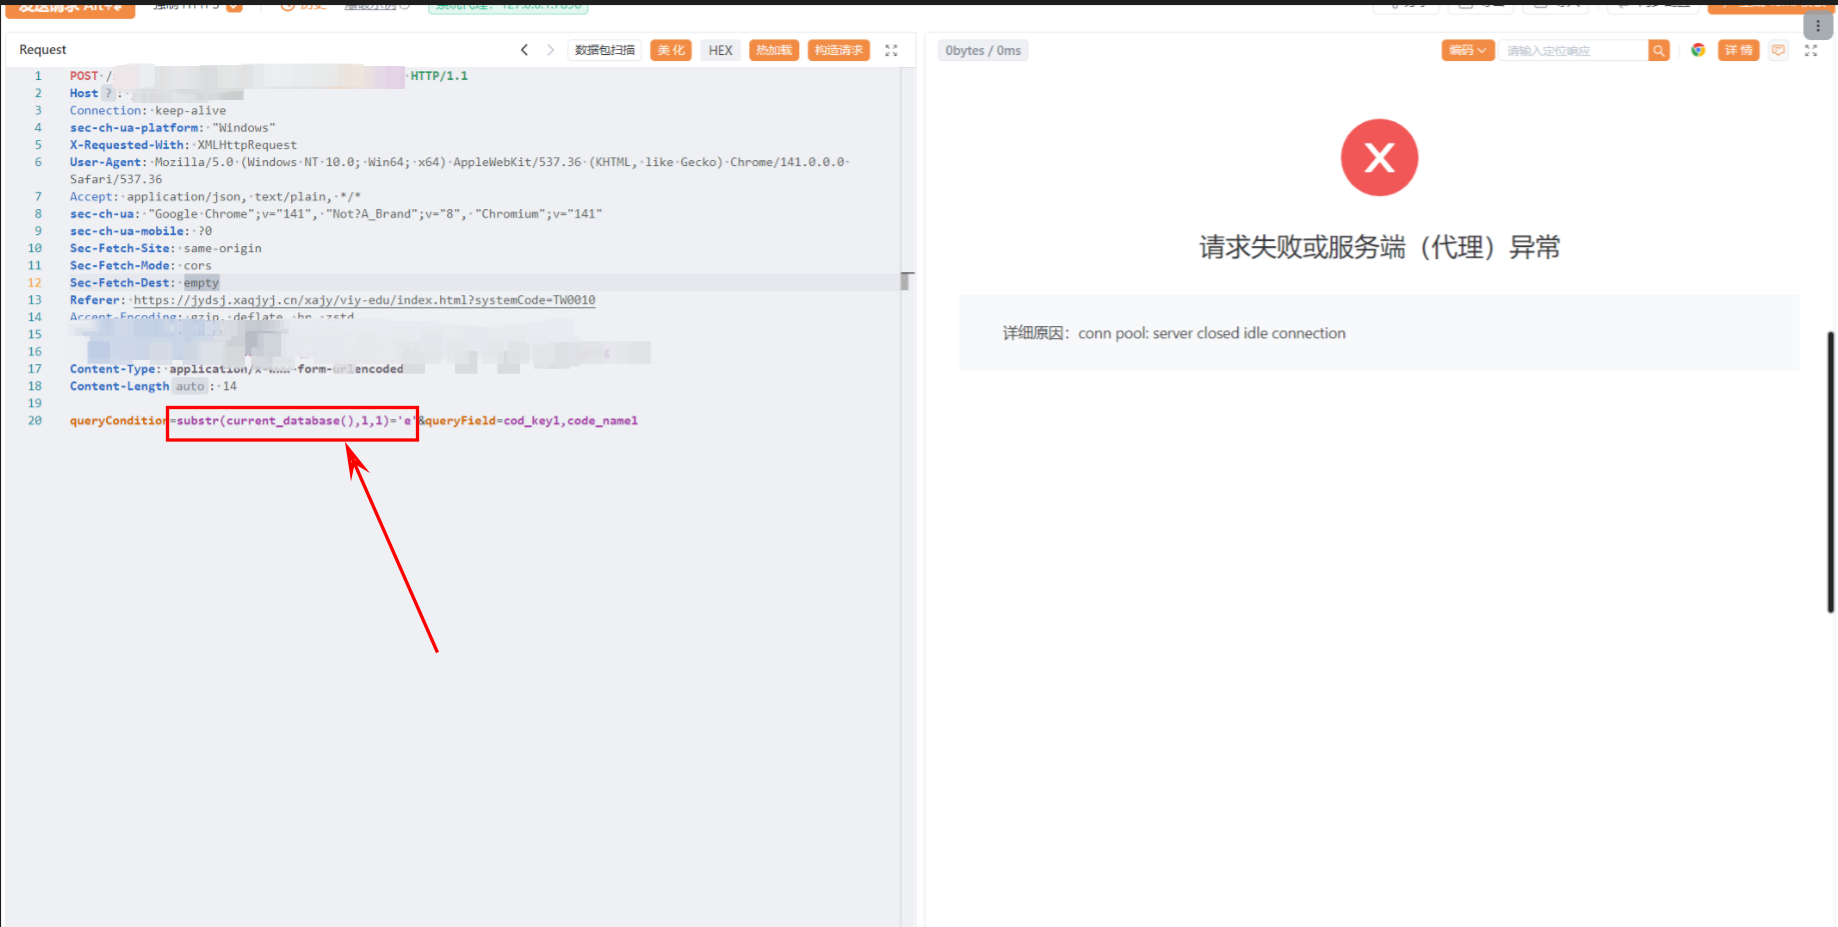Click the red error X icon
Image resolution: width=1838 pixels, height=927 pixels.
(x=1379, y=158)
